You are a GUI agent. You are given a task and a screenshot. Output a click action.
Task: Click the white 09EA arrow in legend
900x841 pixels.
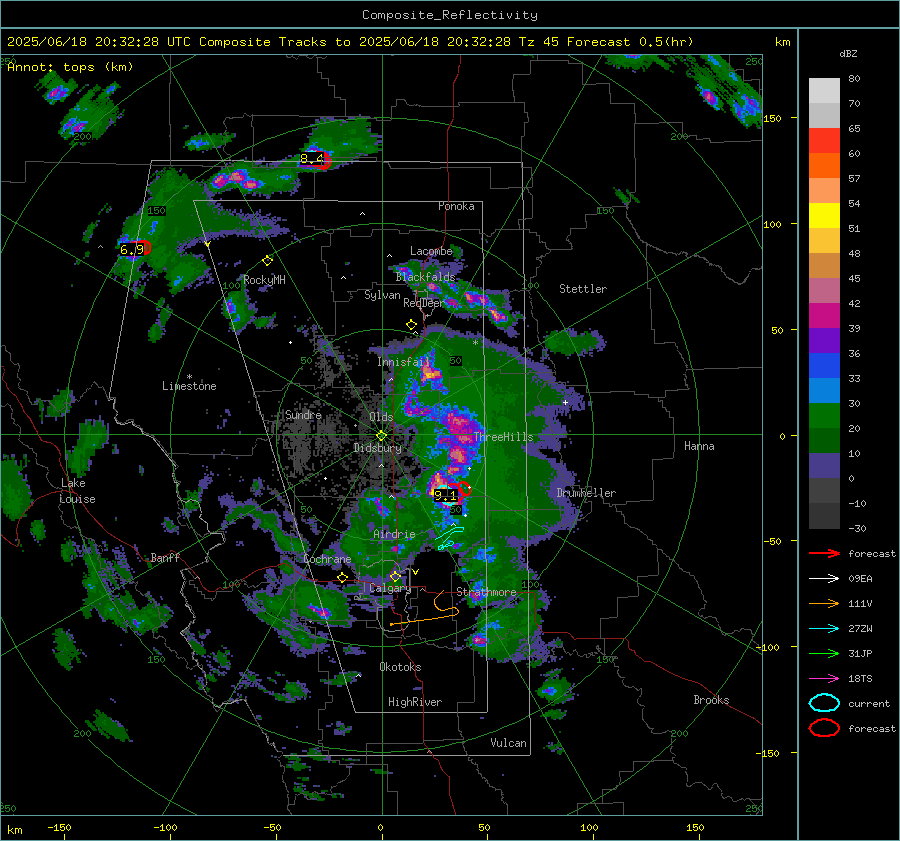[824, 579]
